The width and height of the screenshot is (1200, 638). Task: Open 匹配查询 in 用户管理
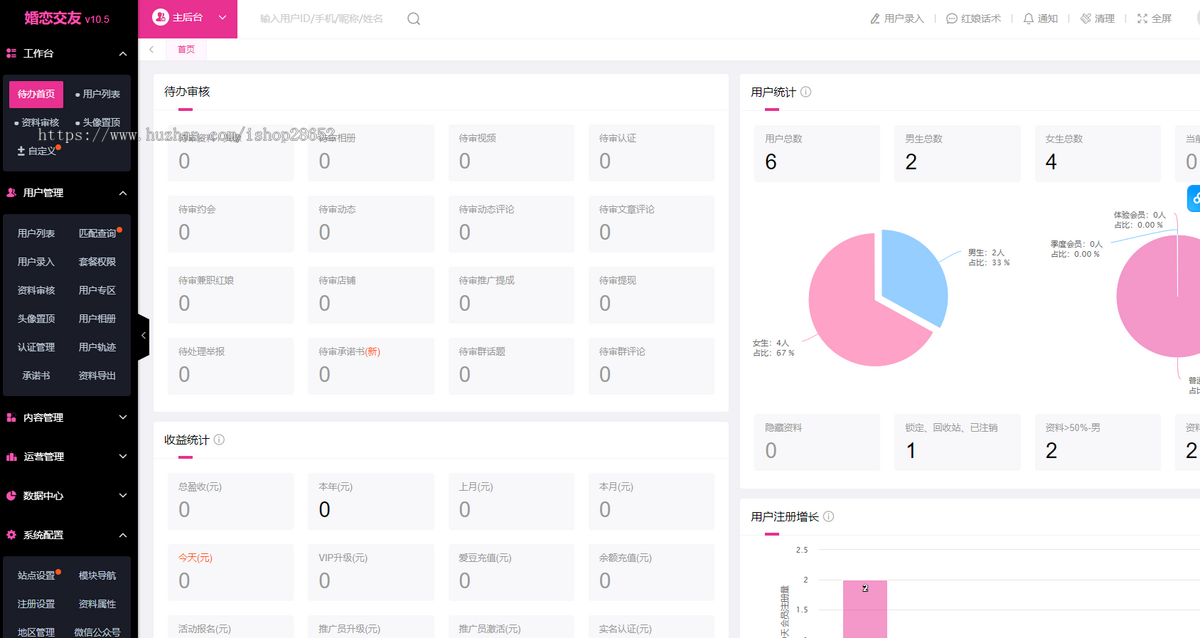97,234
